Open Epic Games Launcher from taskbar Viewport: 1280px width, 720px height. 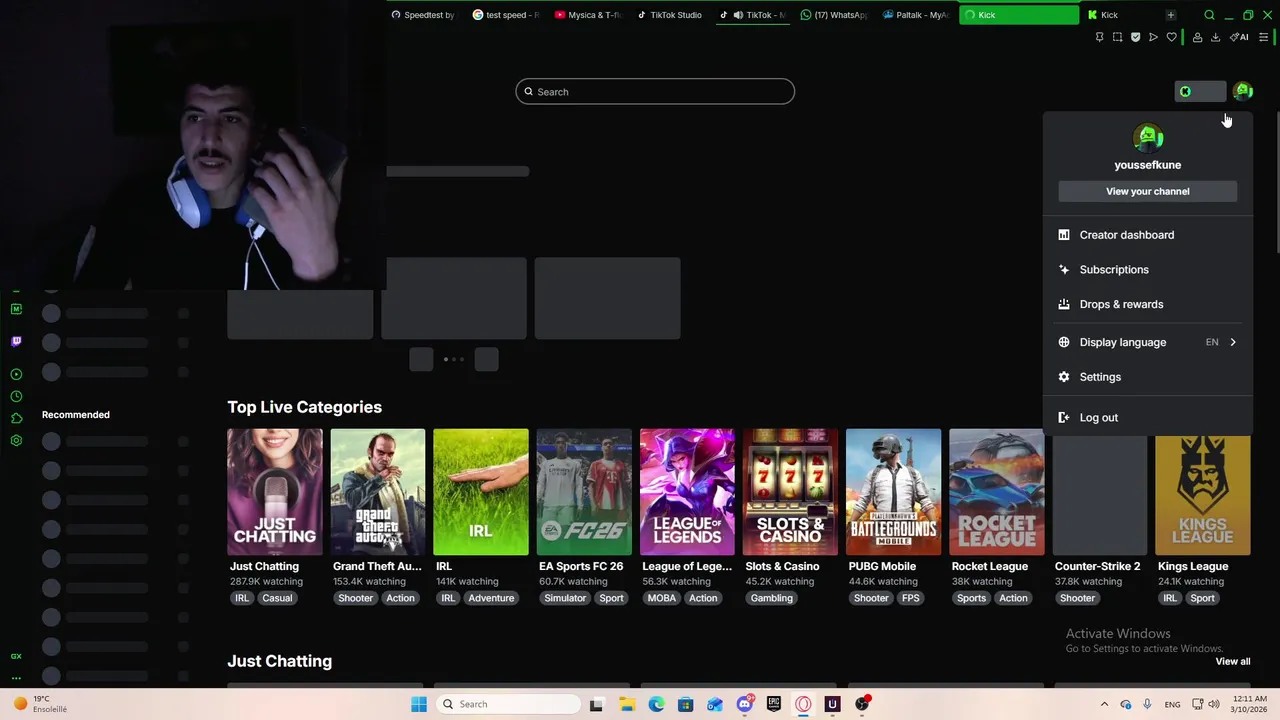click(773, 704)
